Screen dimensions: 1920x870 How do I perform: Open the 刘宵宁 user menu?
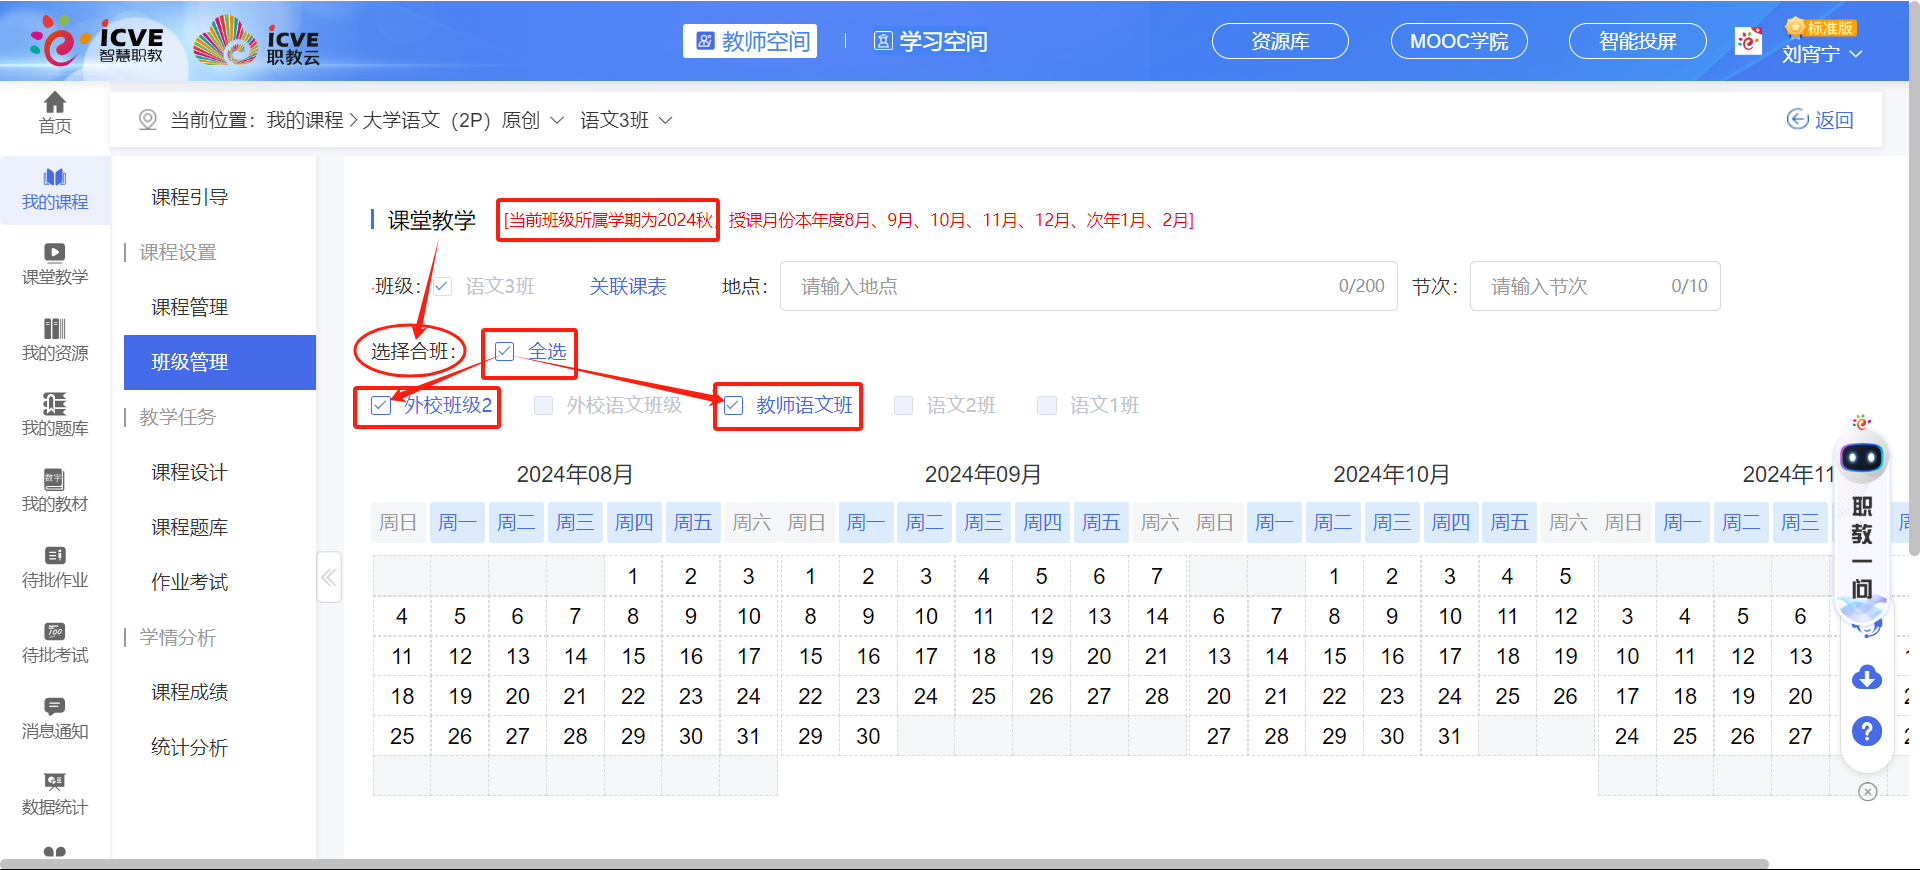[1822, 54]
